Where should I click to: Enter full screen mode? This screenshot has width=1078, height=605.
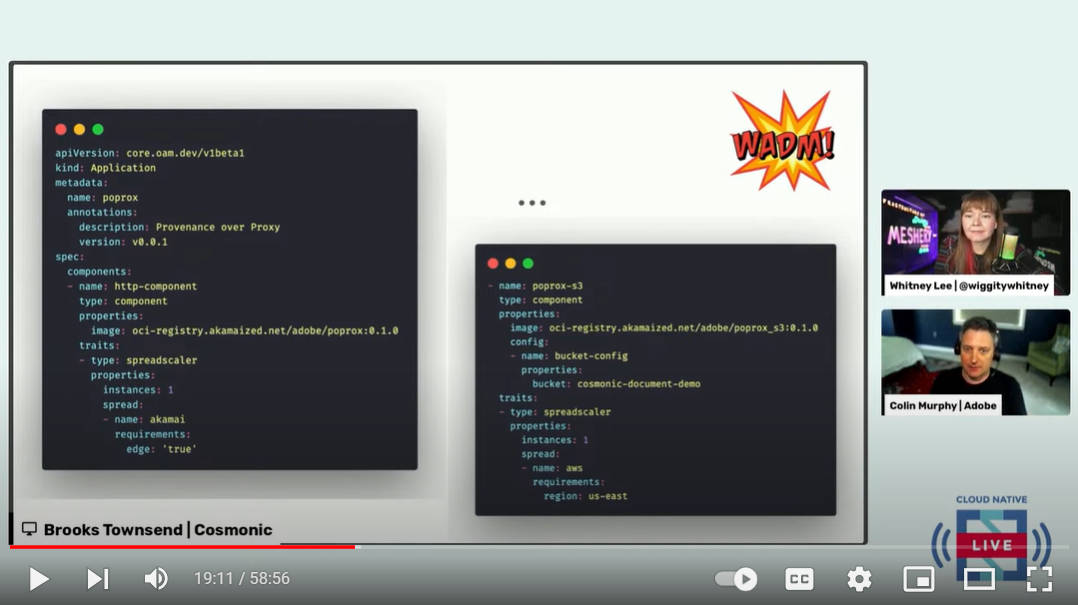pos(1039,579)
